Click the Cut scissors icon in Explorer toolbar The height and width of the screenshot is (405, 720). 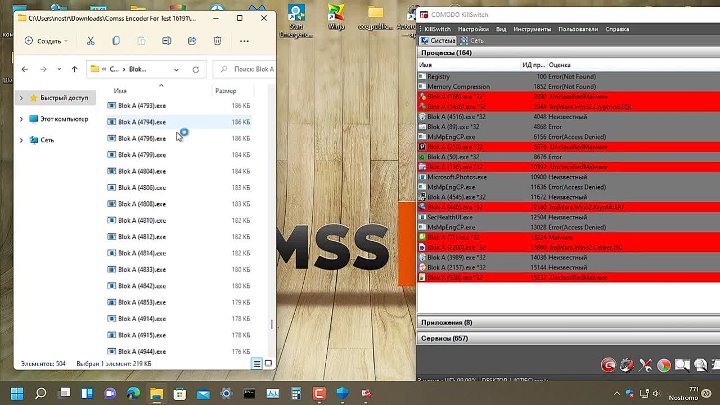pyautogui.click(x=90, y=41)
